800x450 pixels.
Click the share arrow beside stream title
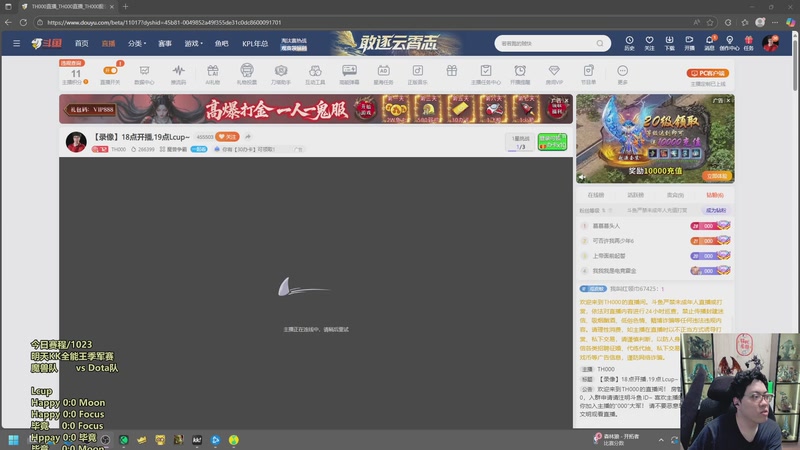pos(248,137)
